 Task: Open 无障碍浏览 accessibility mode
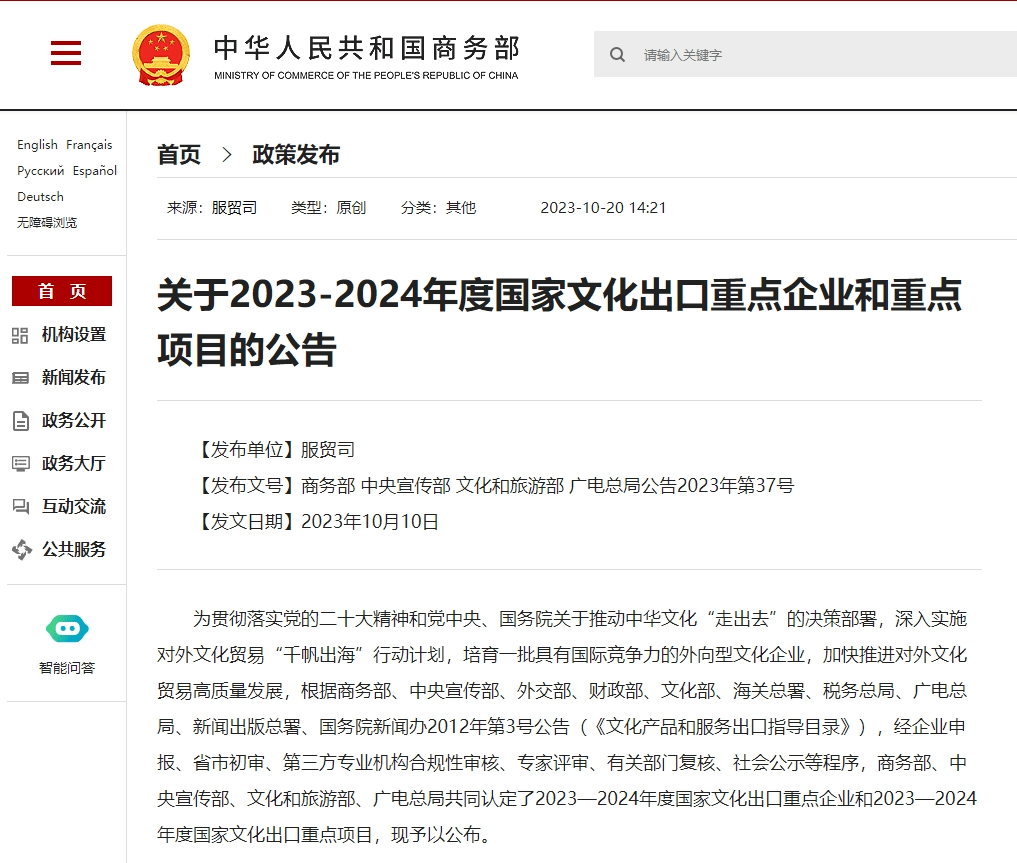[x=47, y=222]
